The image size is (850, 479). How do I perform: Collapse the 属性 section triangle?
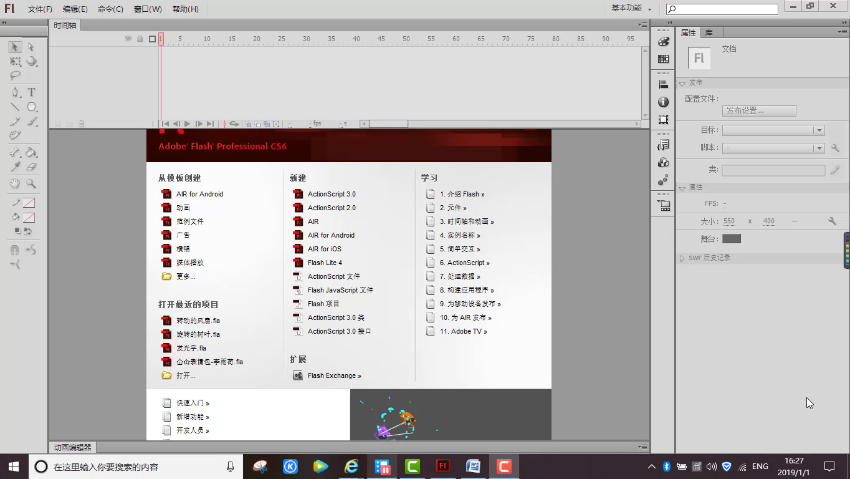(x=682, y=188)
